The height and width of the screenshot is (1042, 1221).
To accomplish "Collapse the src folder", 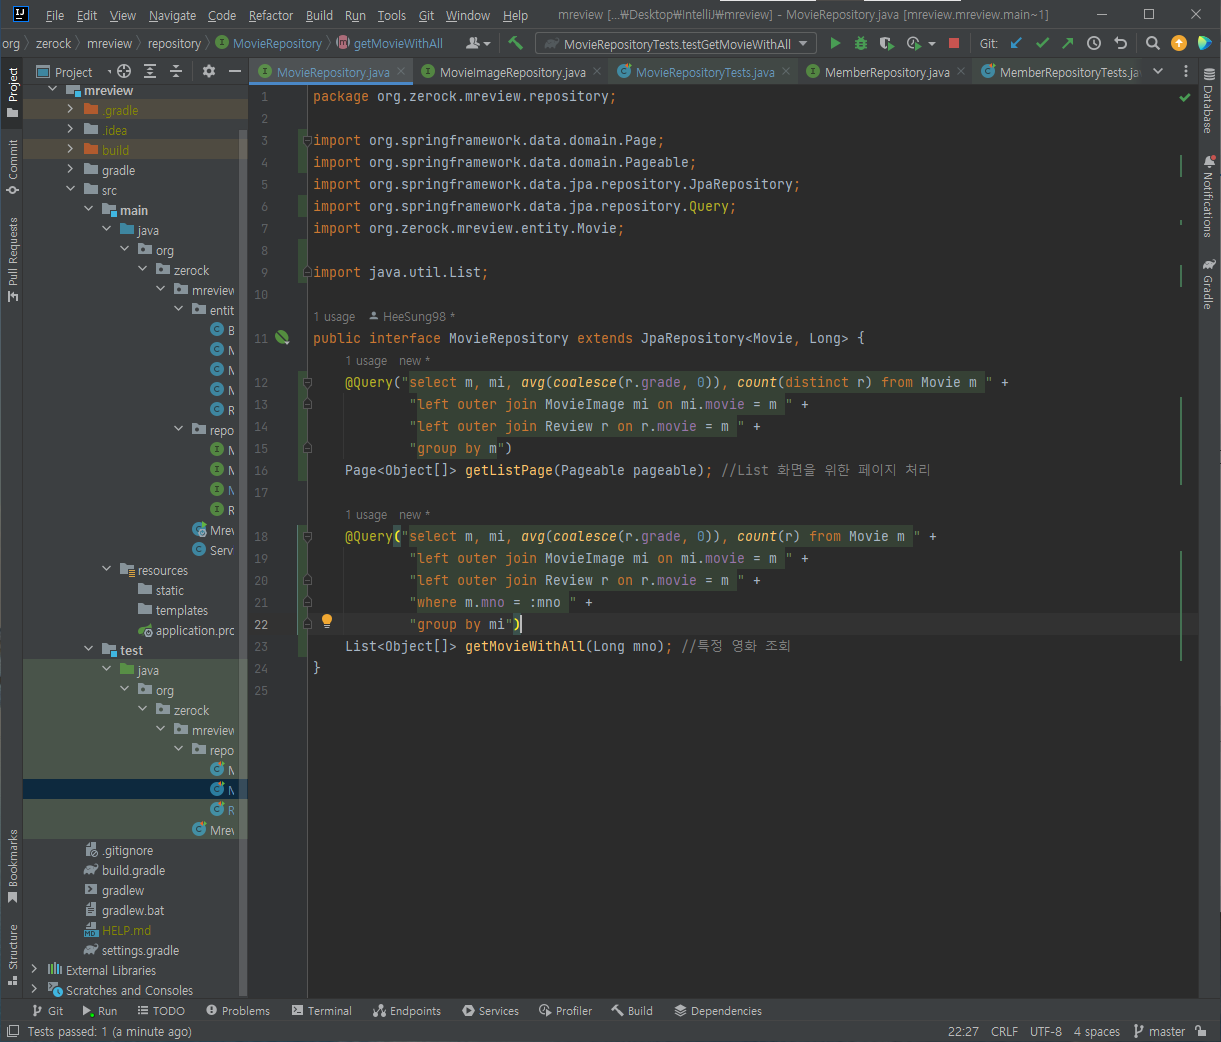I will 70,189.
